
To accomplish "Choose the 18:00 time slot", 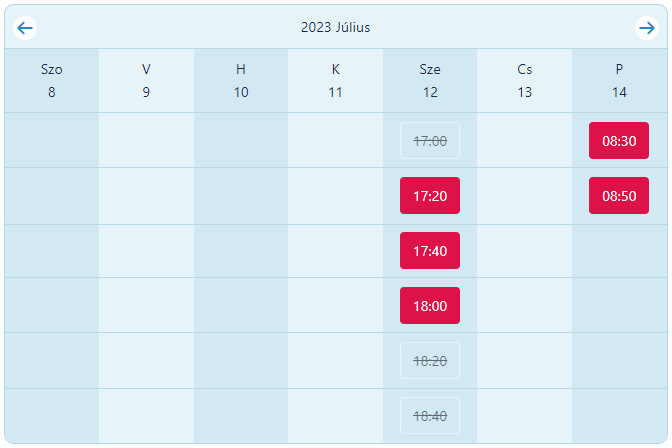I will [430, 306].
